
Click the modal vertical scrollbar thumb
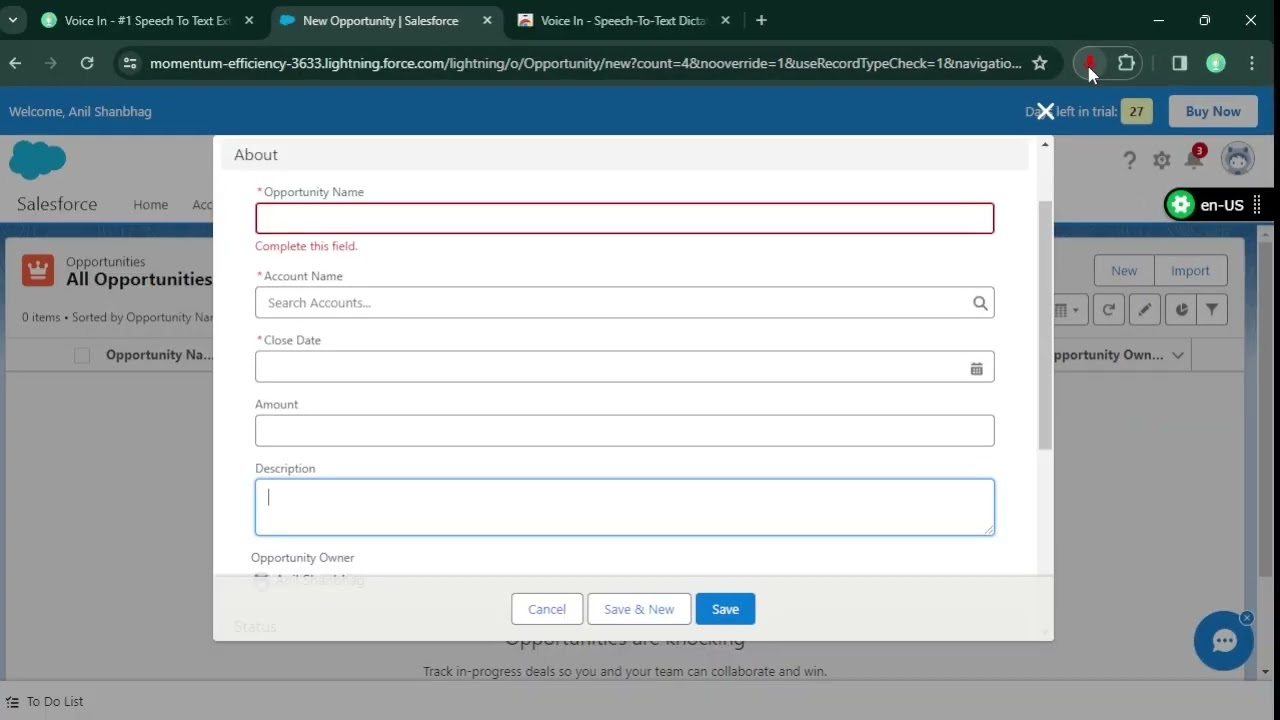(1045, 325)
